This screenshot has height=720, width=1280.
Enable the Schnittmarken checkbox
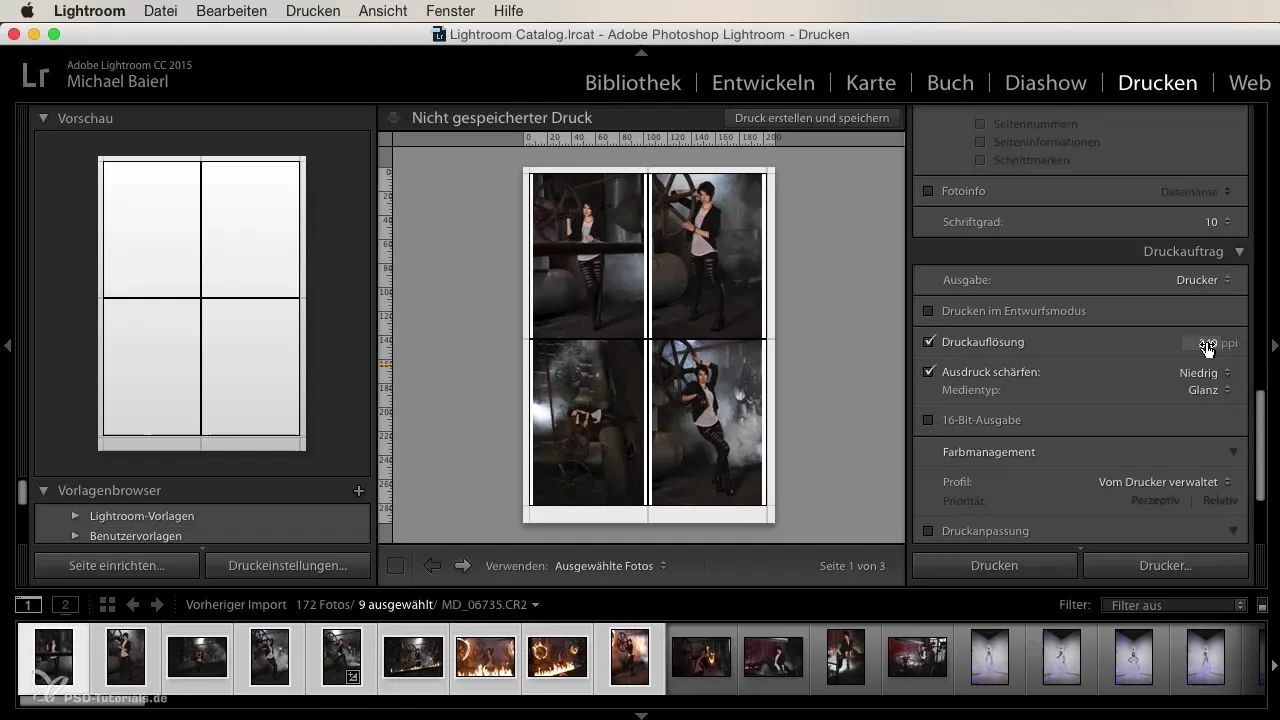click(x=980, y=160)
